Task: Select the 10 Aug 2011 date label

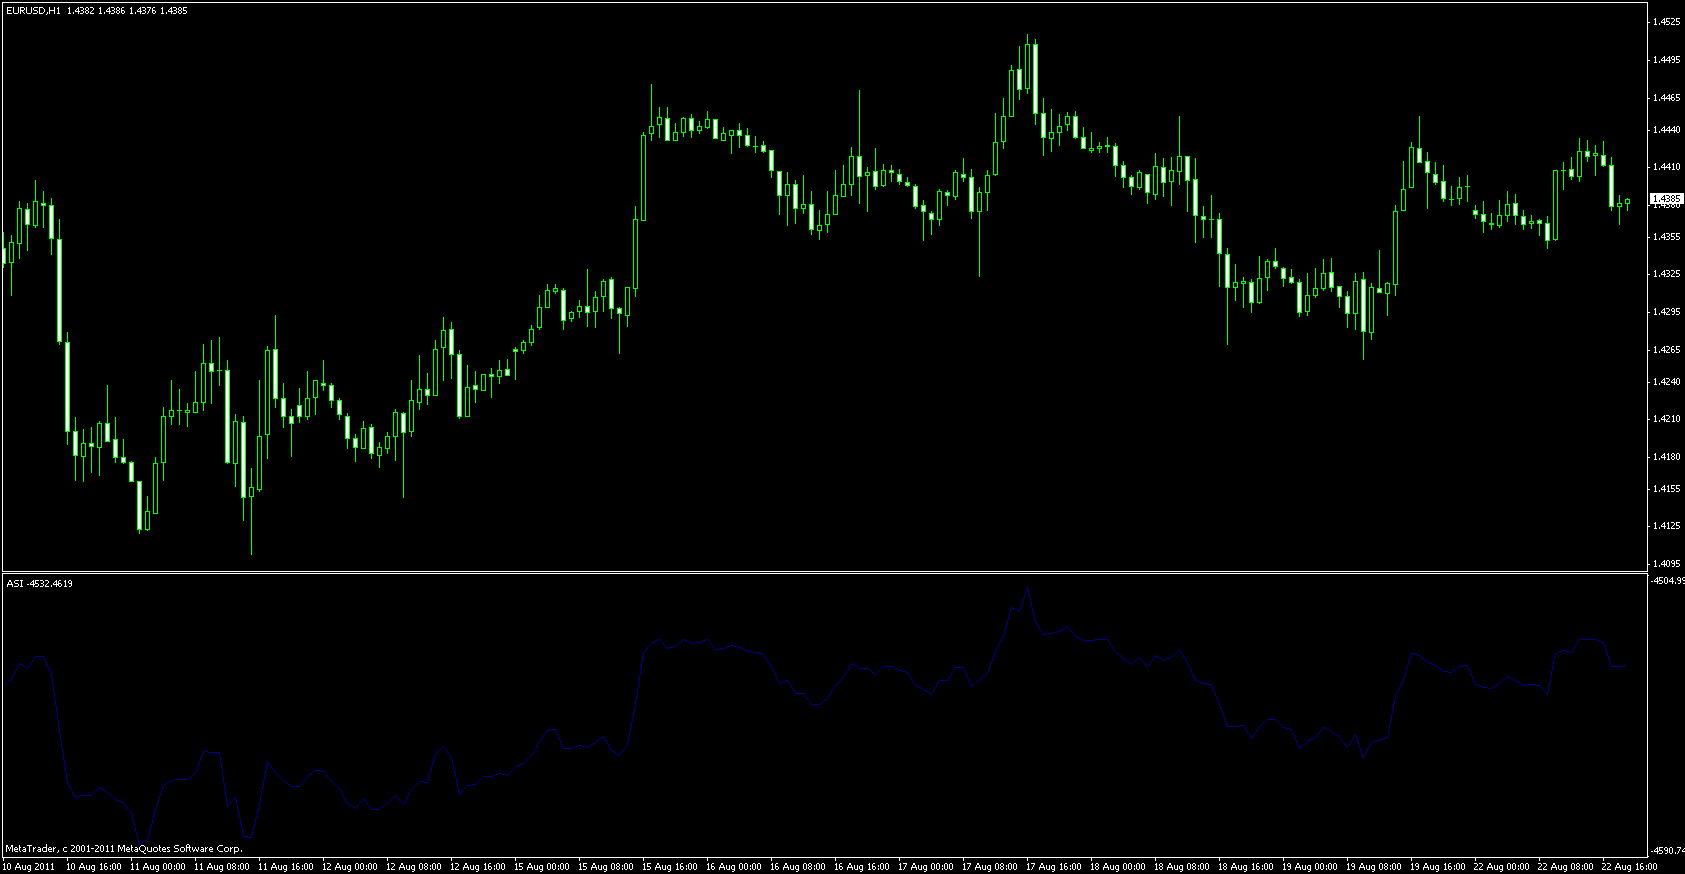Action: 29,866
